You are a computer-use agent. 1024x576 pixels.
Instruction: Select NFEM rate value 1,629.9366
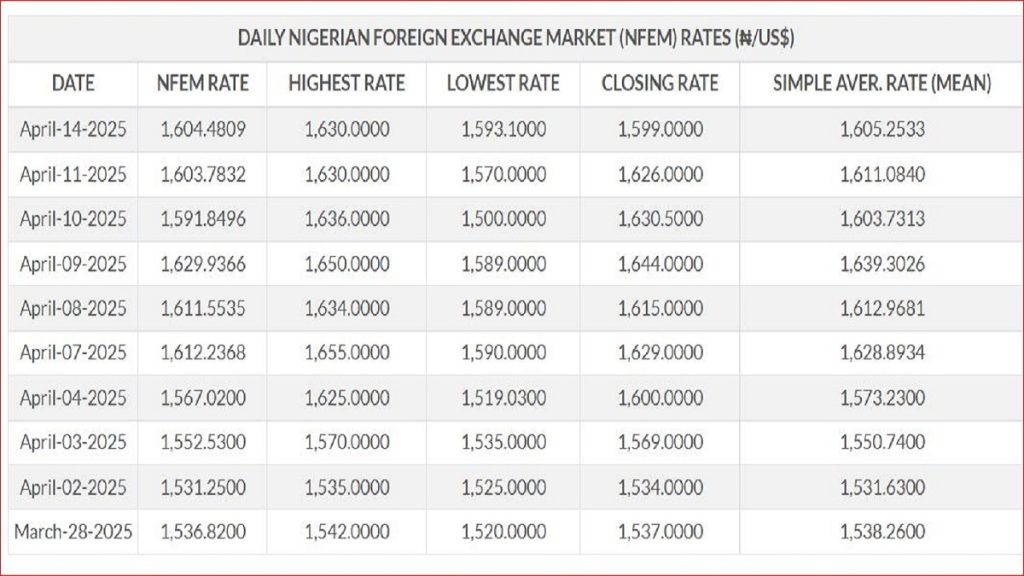point(202,264)
